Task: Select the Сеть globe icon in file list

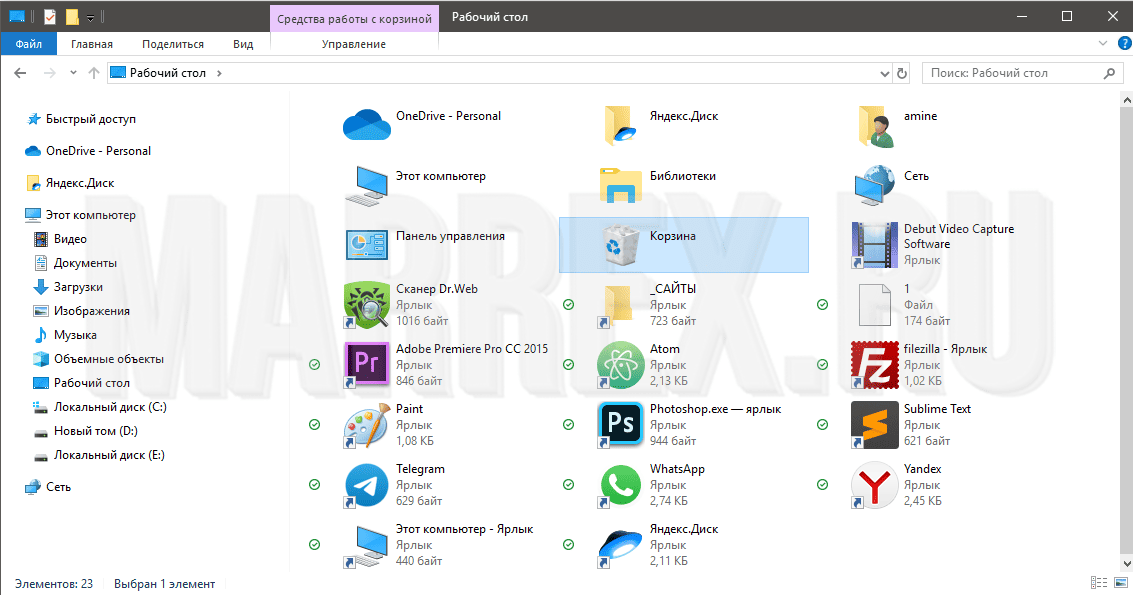Action: click(x=875, y=185)
